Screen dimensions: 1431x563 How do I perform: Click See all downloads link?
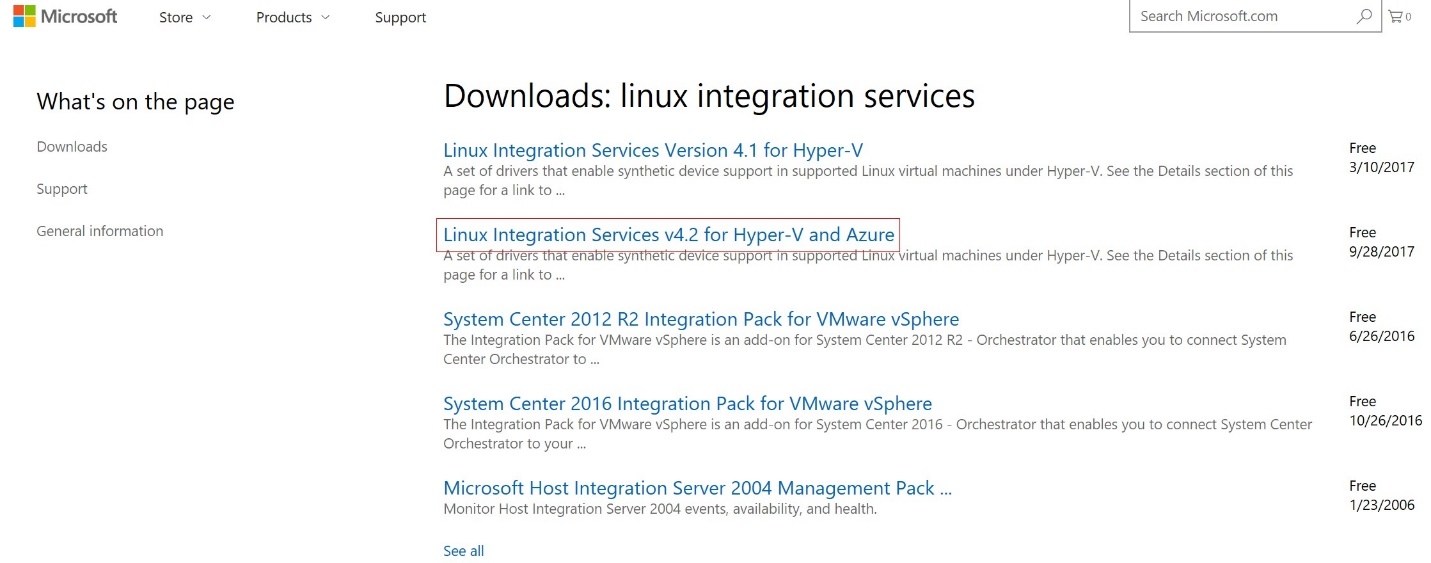coord(463,551)
